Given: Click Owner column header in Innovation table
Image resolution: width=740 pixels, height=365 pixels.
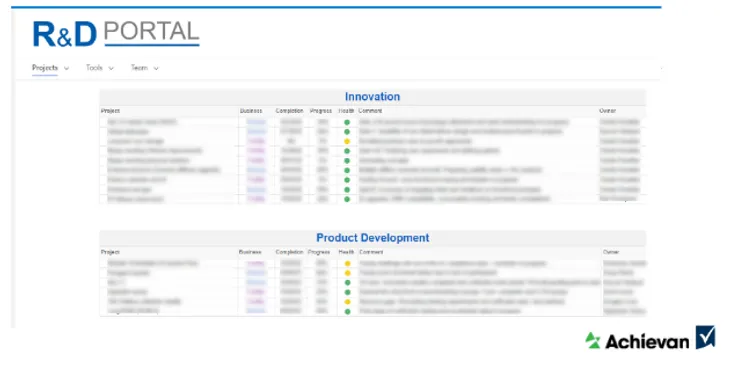Looking at the screenshot, I should click(607, 111).
